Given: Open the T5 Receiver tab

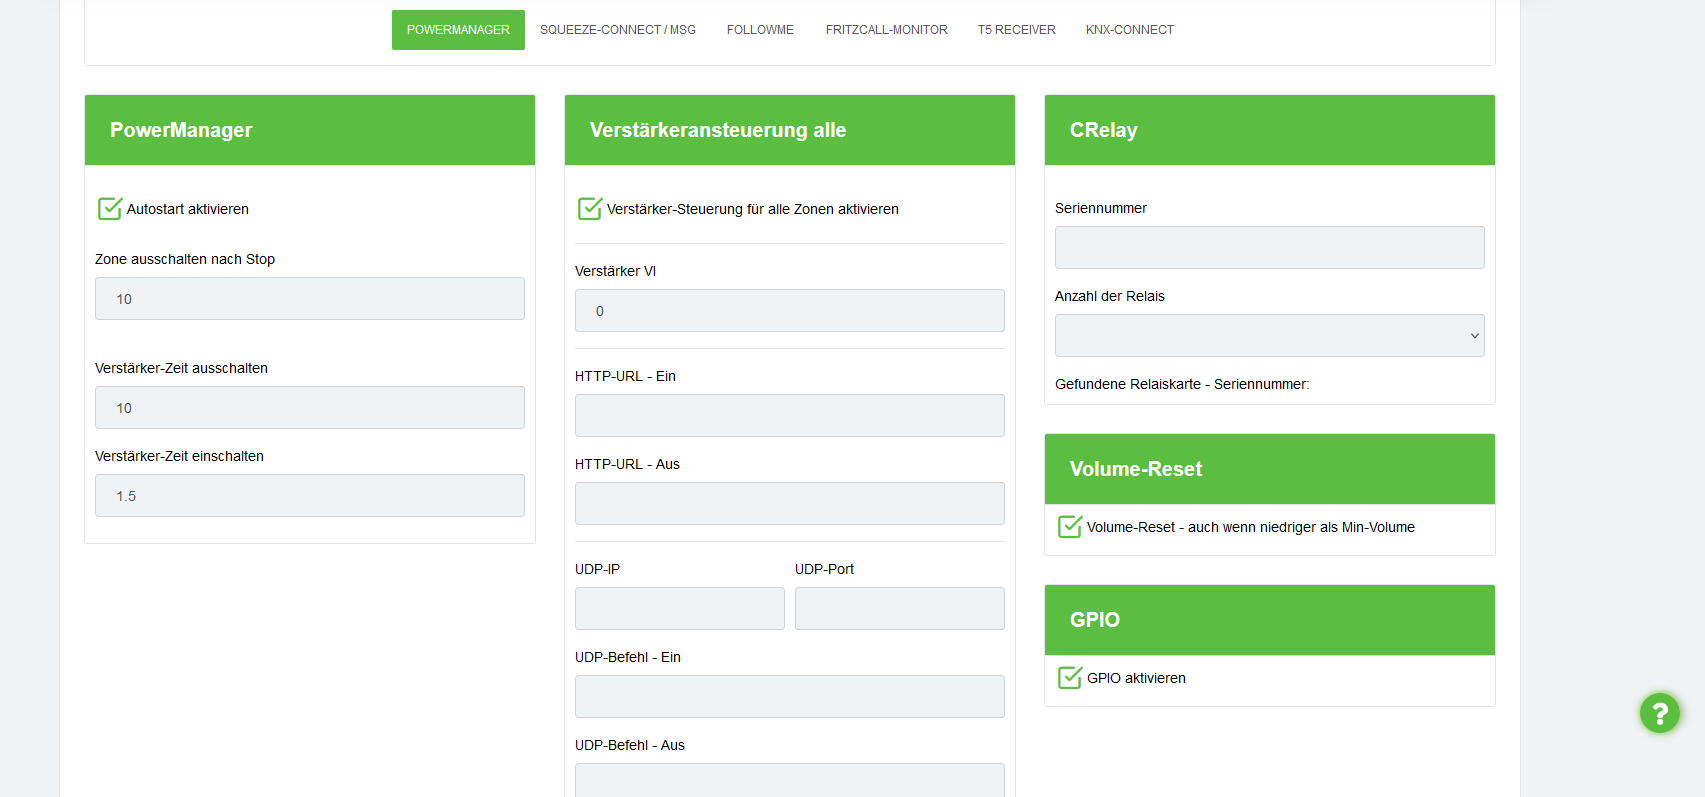Looking at the screenshot, I should (1016, 30).
